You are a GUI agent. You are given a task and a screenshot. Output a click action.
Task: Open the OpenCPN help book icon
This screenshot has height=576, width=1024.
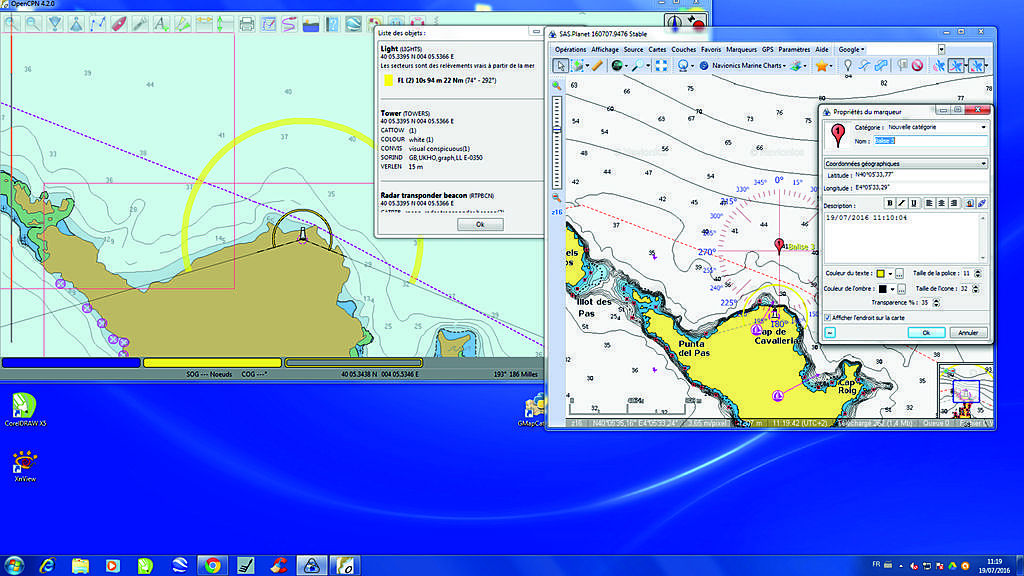332,24
